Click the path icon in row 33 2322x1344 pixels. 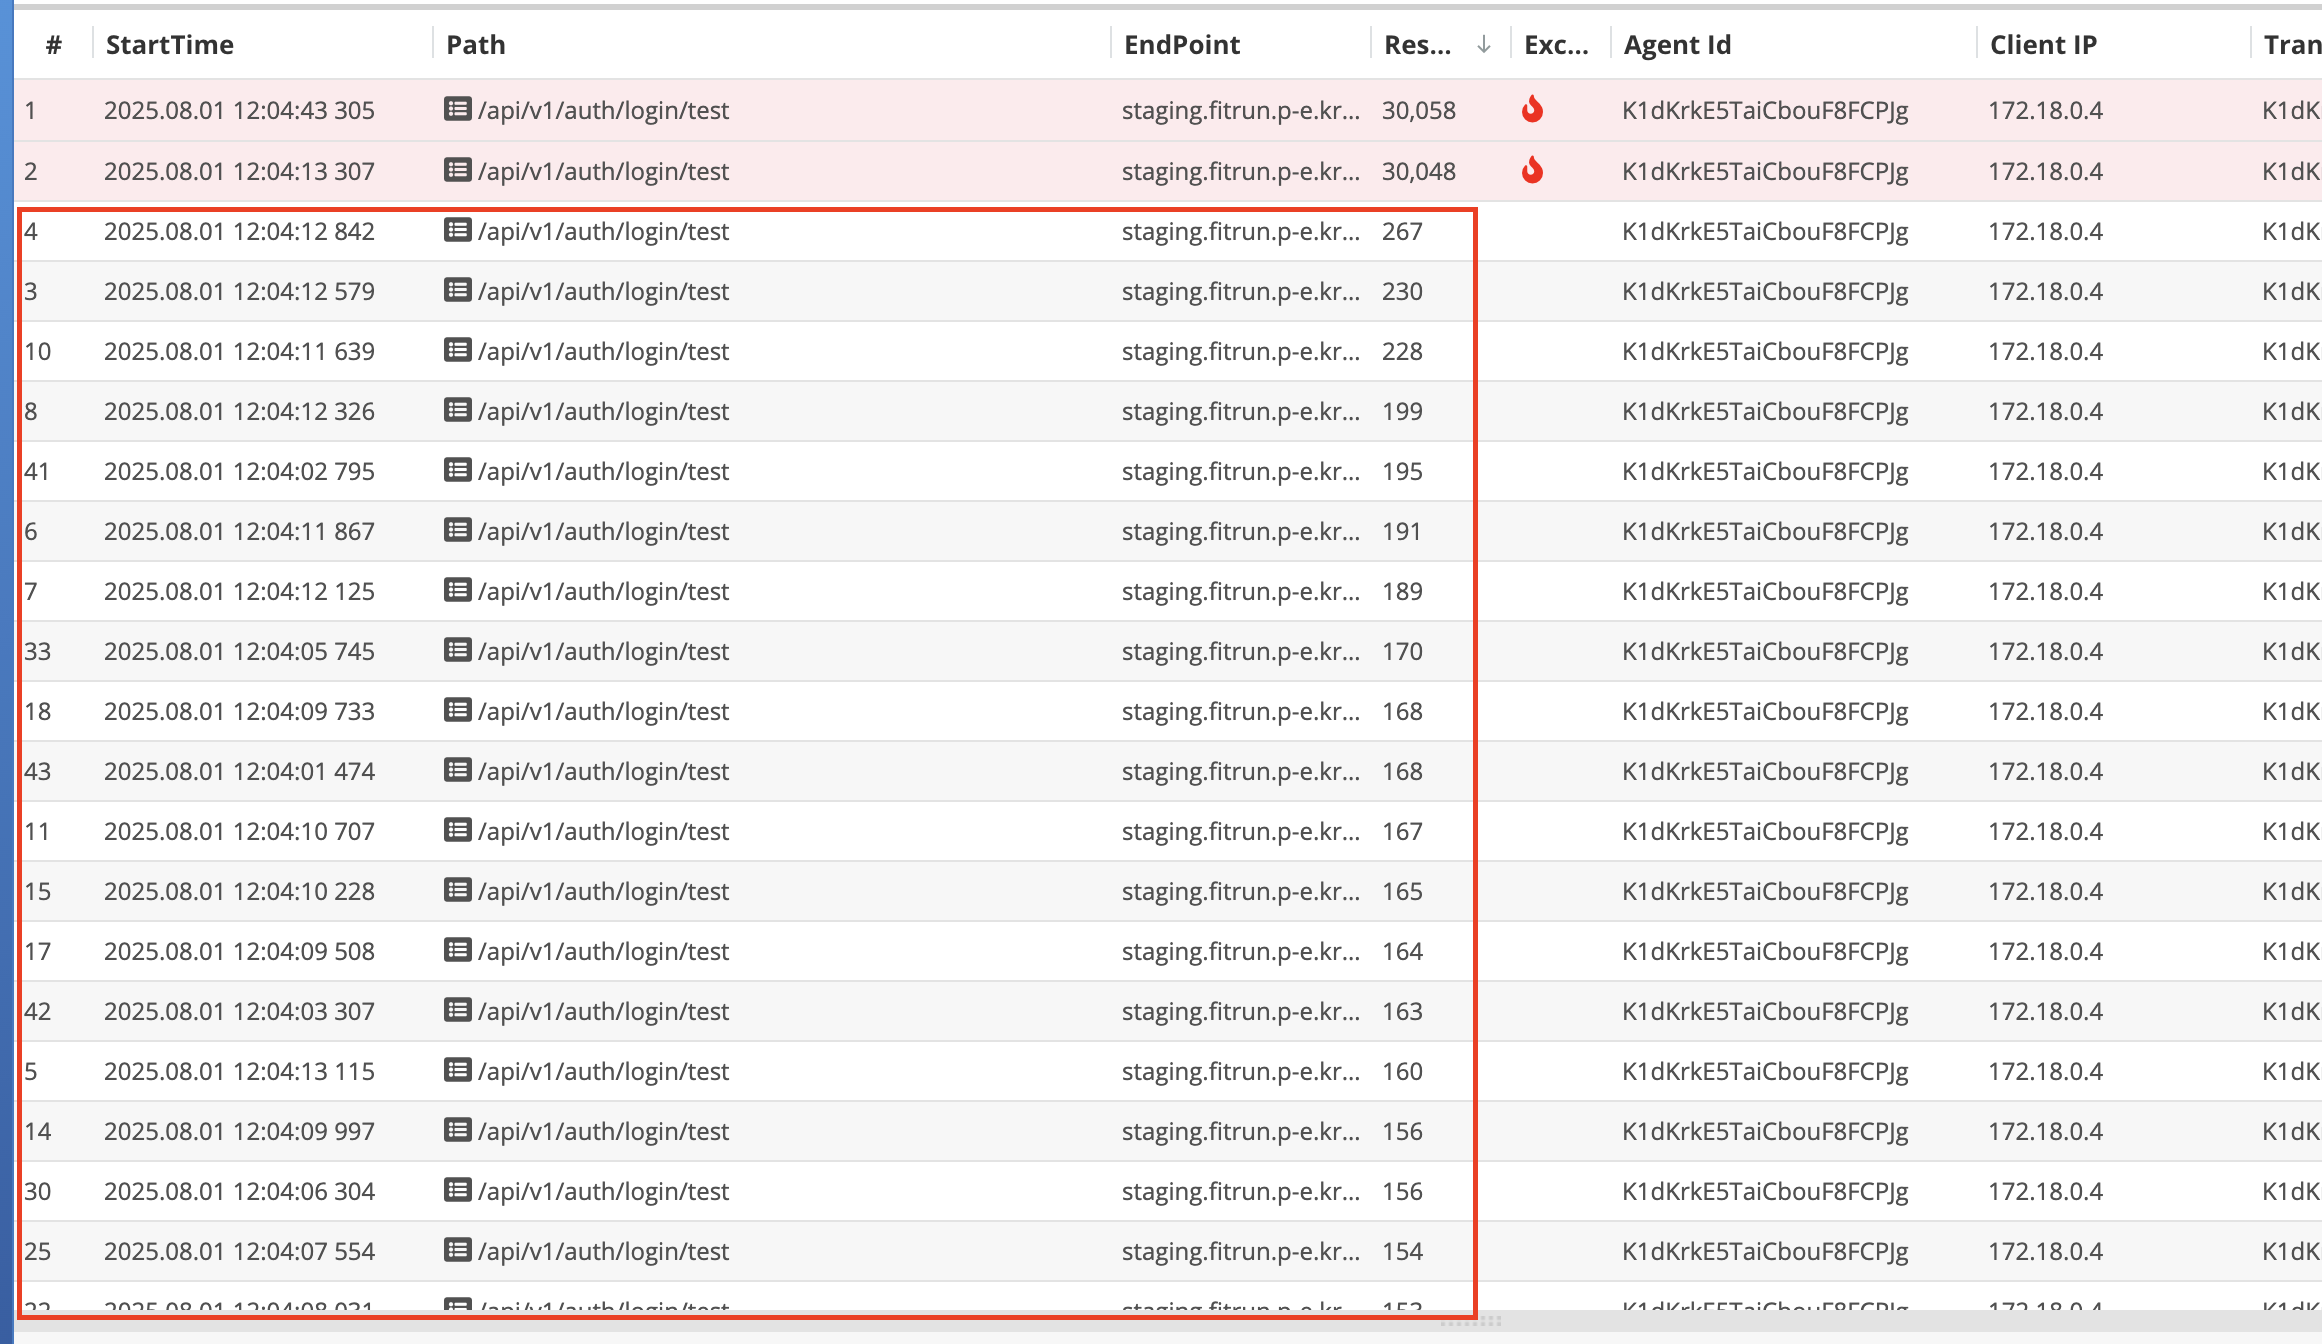[457, 650]
